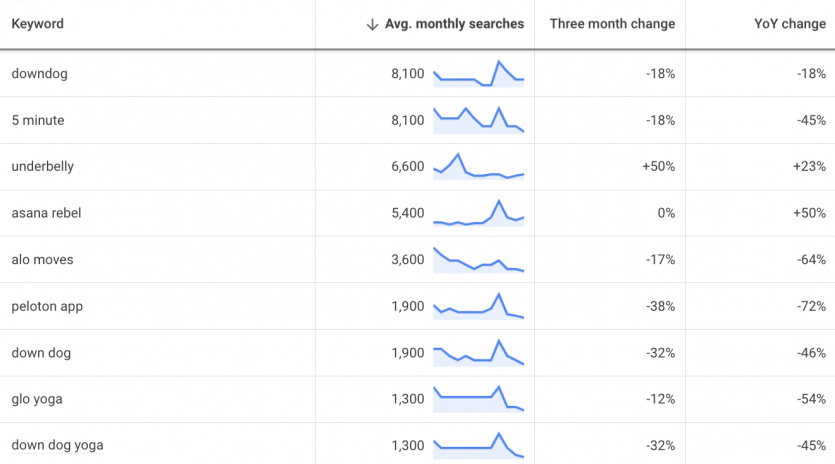Open alo moves sparkline graph
835x464 pixels.
click(x=479, y=259)
